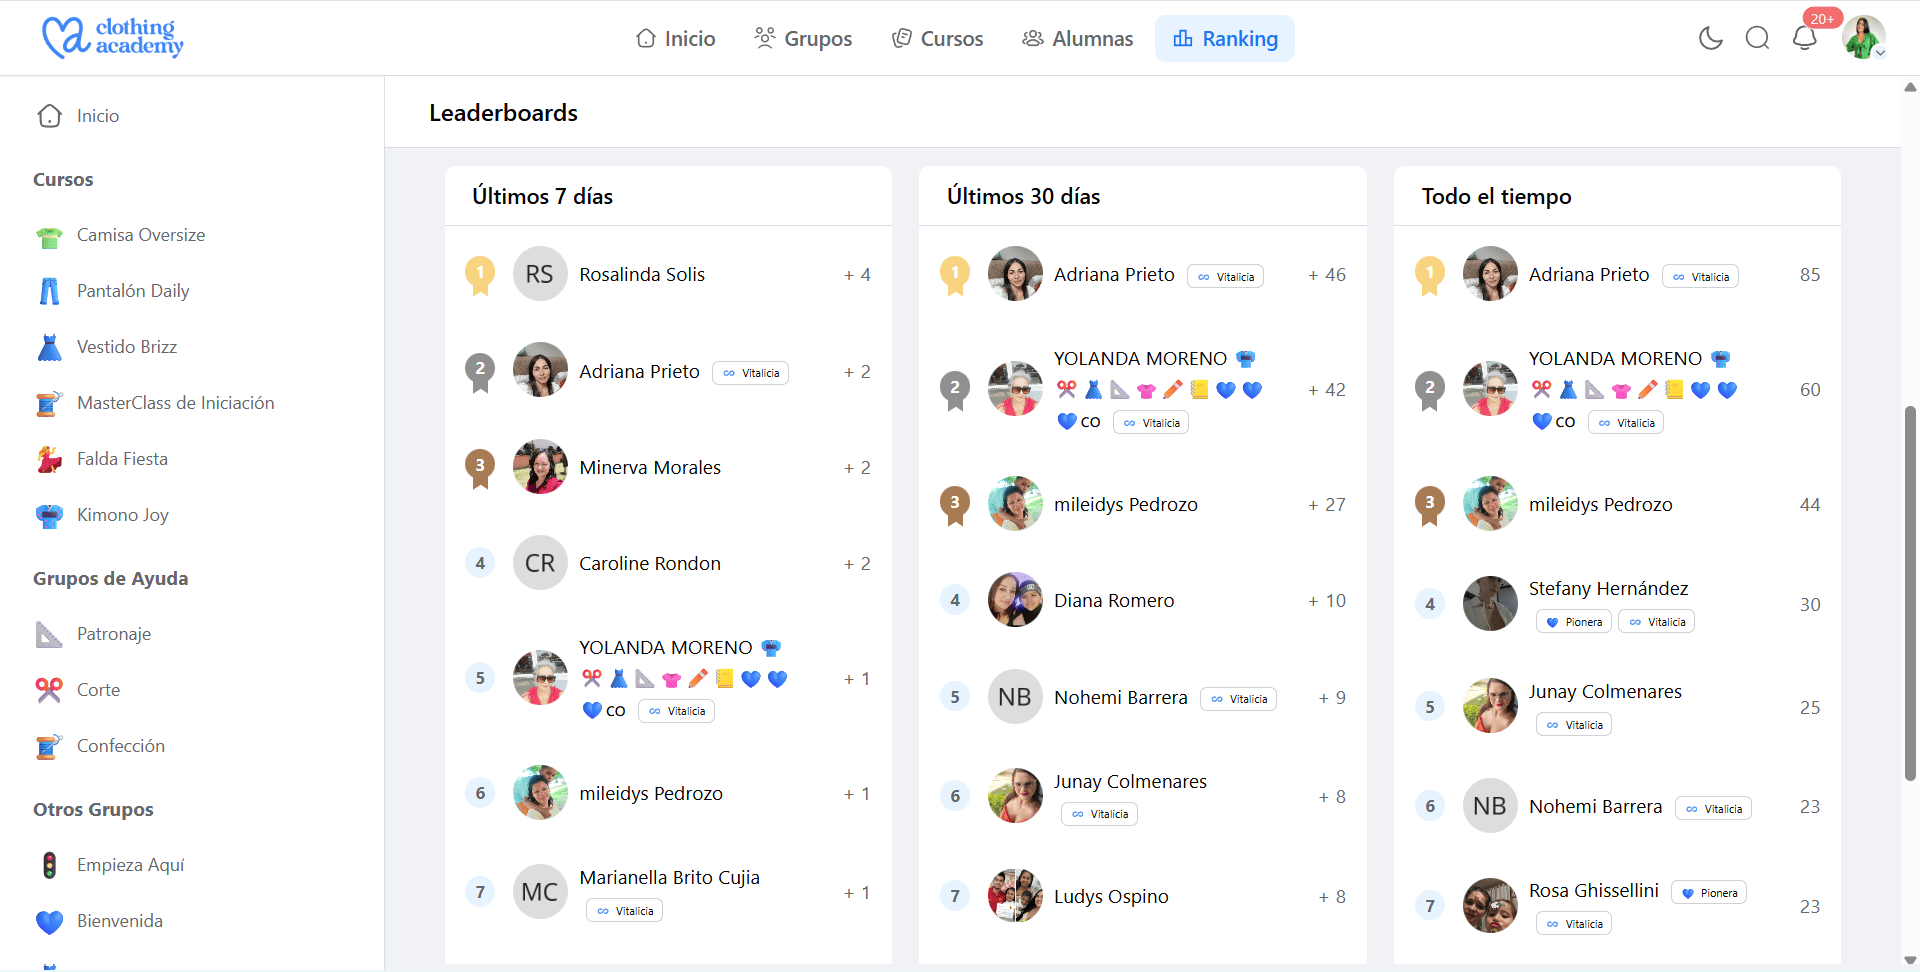The width and height of the screenshot is (1920, 972).
Task: Click the sidebar Inicio home icon
Action: [49, 116]
